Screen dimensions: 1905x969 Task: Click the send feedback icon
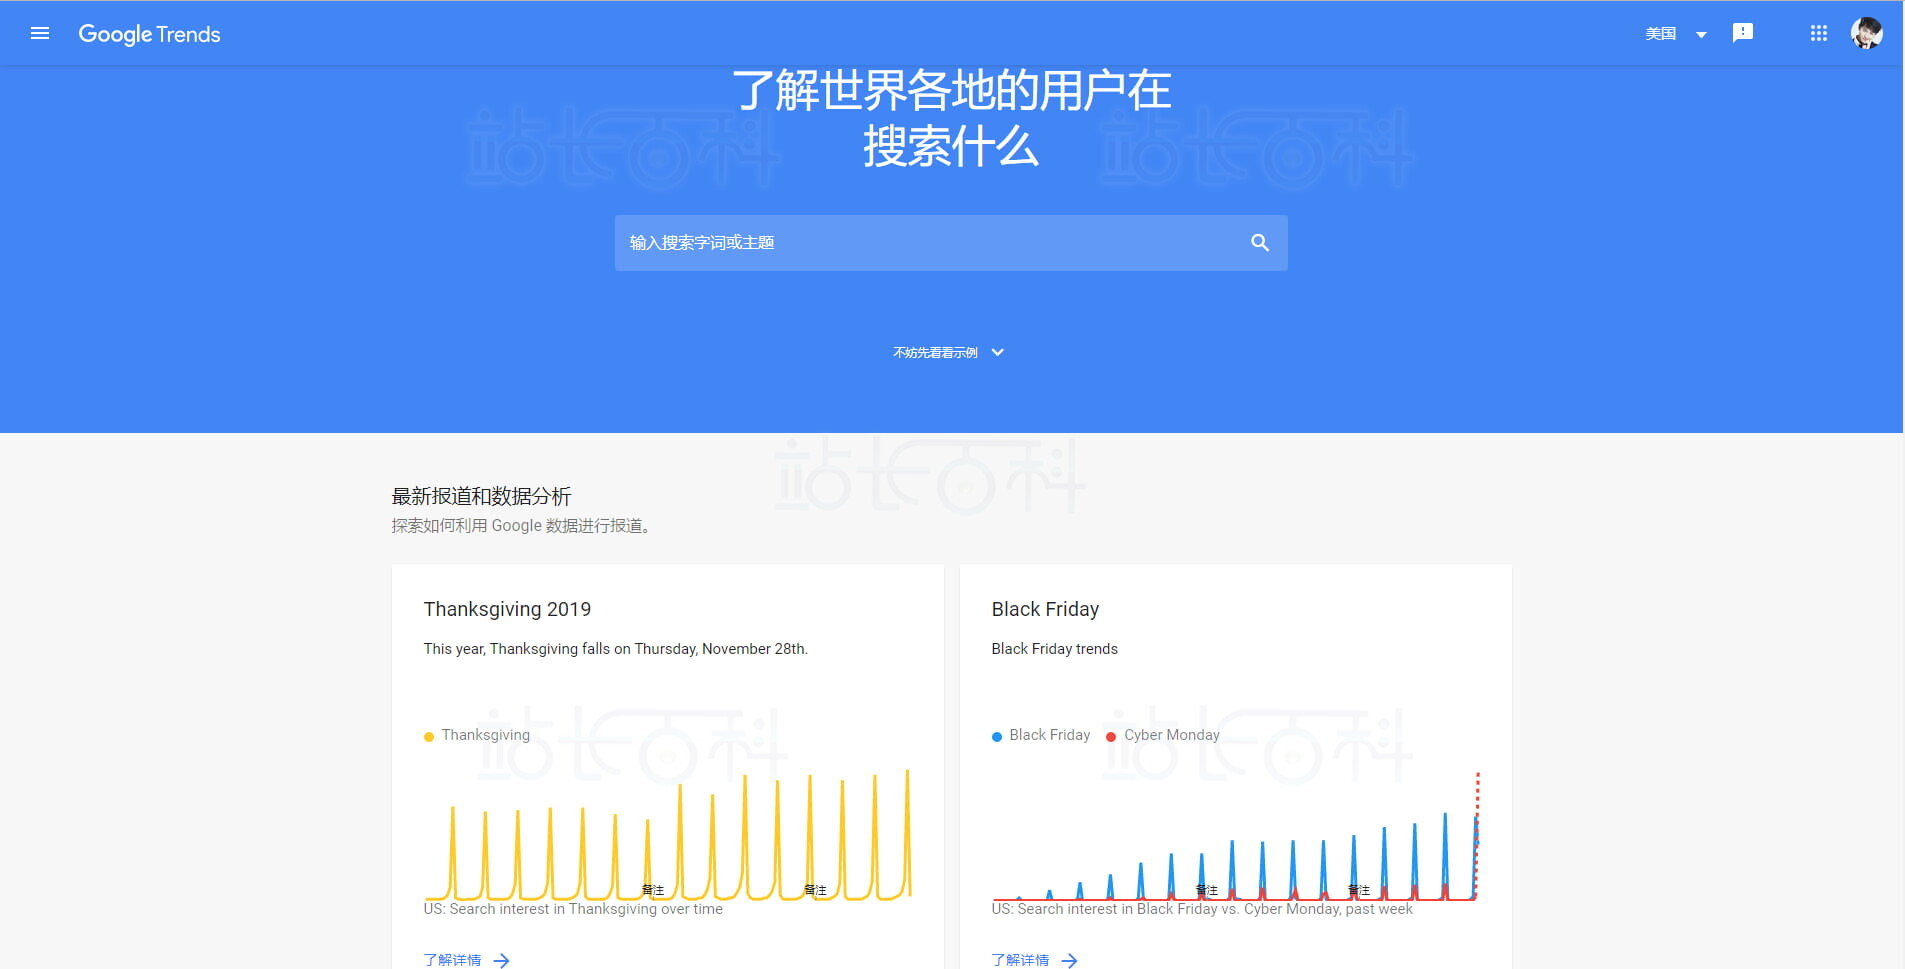pos(1743,33)
